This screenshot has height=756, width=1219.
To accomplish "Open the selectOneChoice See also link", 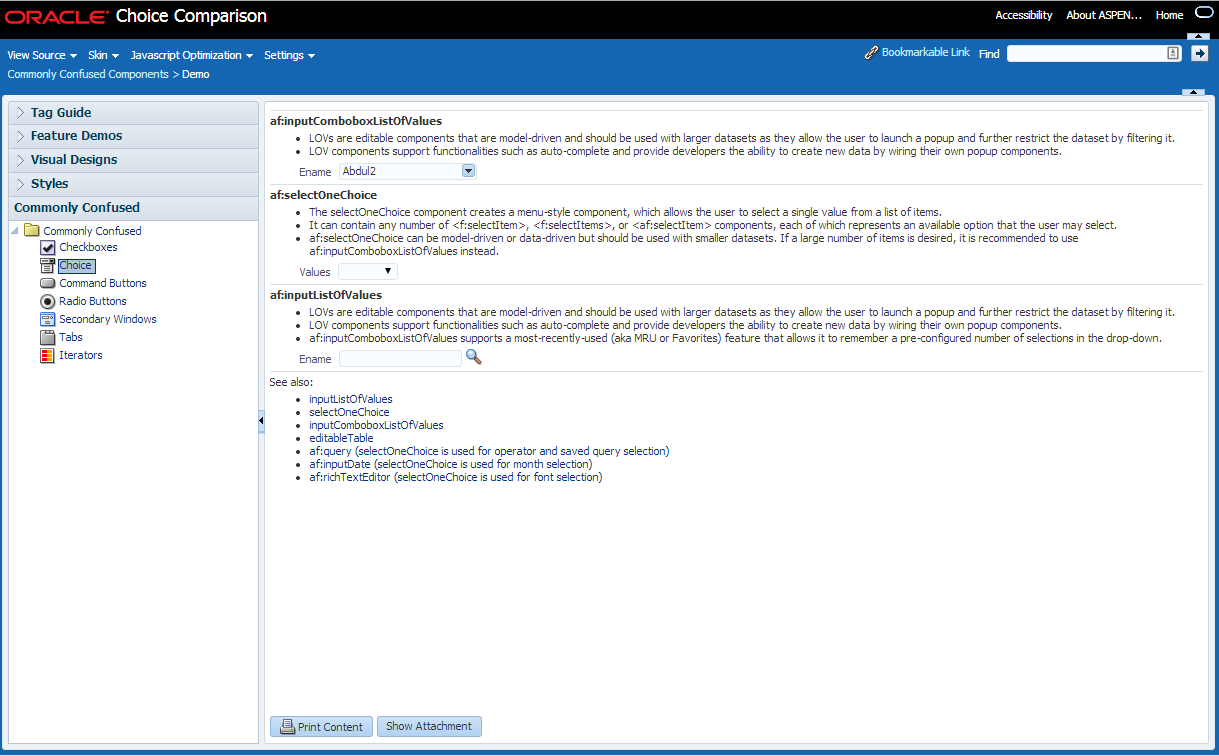I will pyautogui.click(x=349, y=413).
